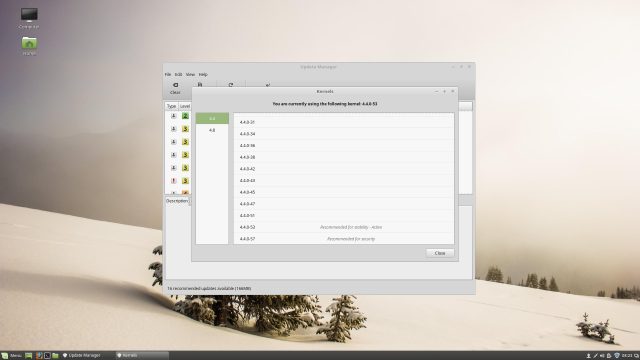
Task: Open the View menu
Action: pyautogui.click(x=190, y=74)
